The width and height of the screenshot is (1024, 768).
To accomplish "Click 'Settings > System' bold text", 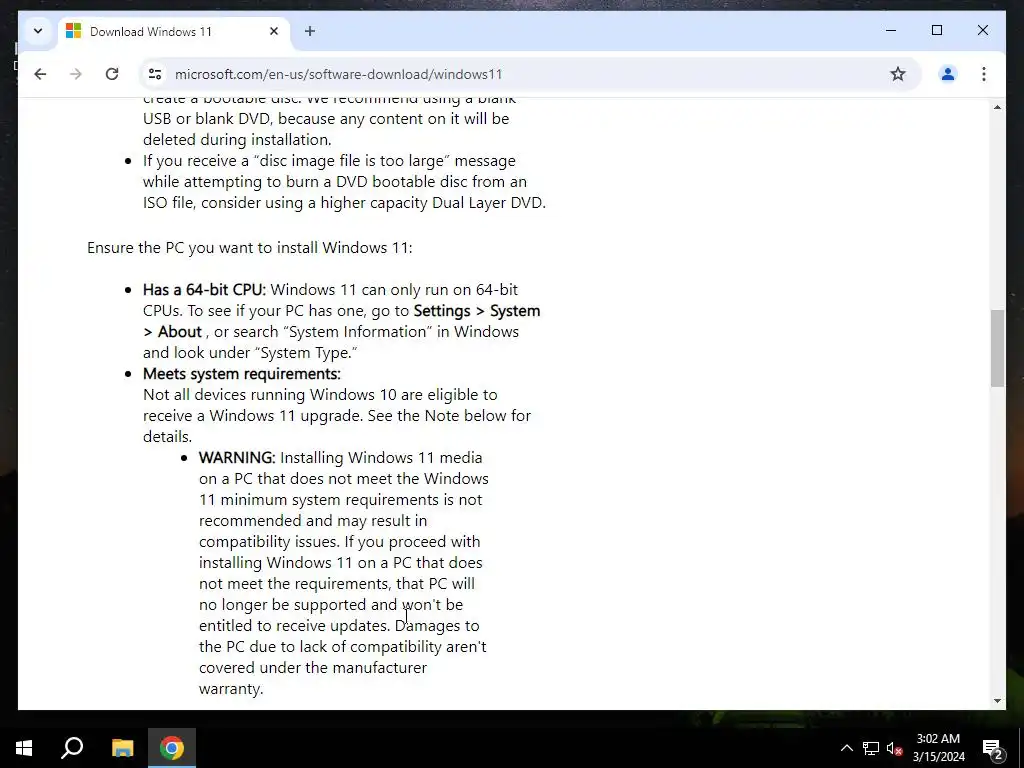I will click(477, 310).
